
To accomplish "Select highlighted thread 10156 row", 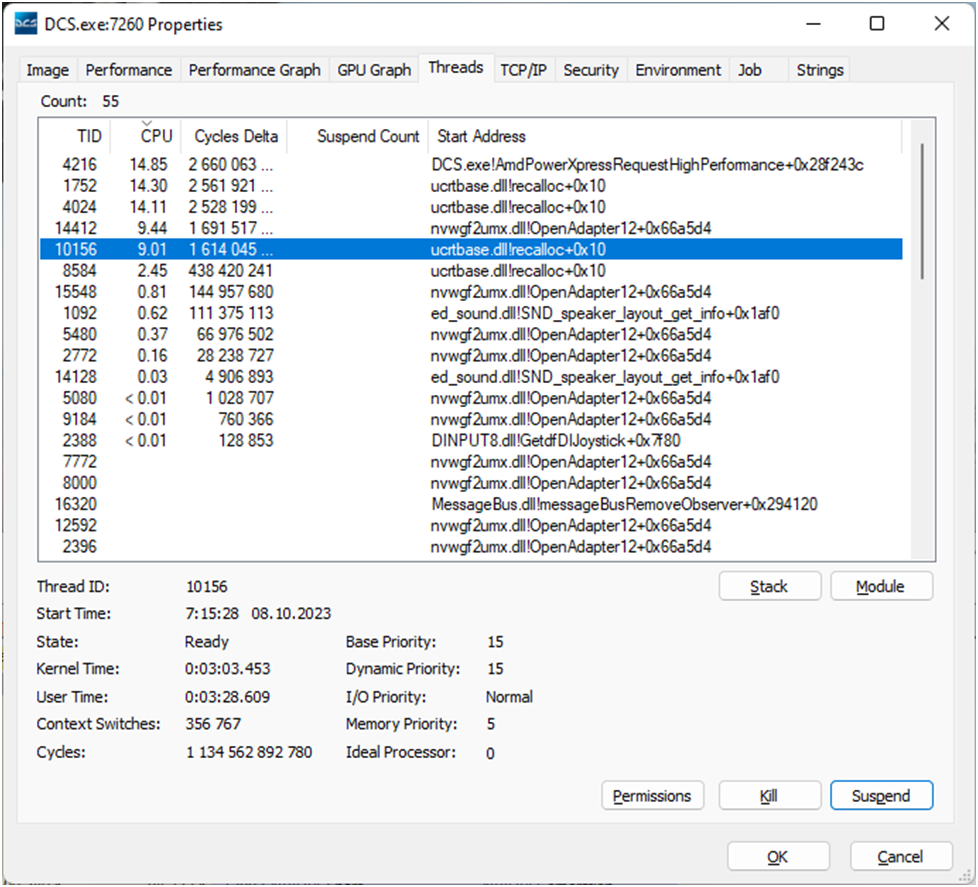I will pos(471,250).
